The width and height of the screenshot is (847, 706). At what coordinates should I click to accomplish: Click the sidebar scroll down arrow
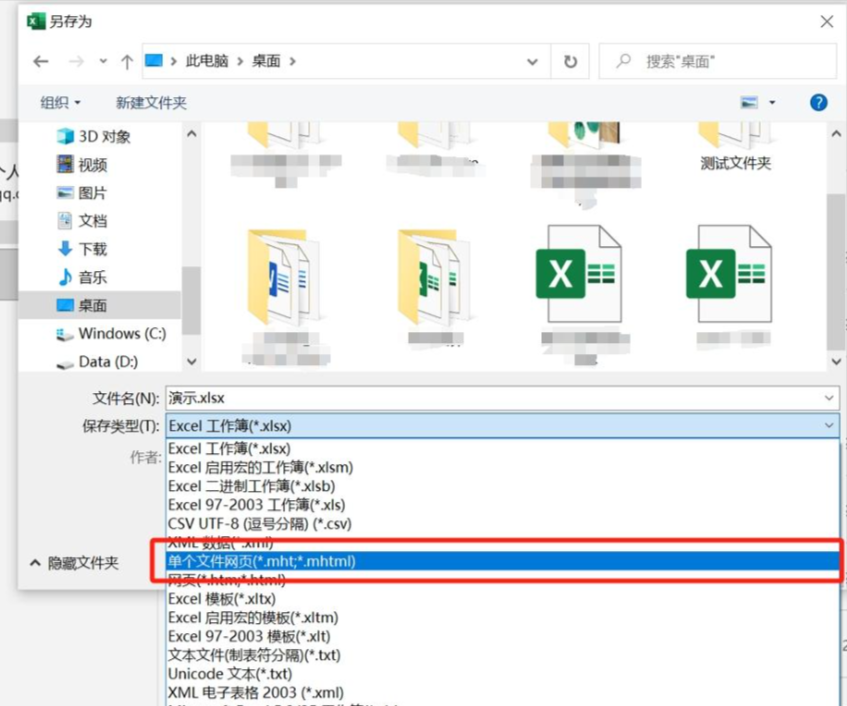pyautogui.click(x=192, y=361)
